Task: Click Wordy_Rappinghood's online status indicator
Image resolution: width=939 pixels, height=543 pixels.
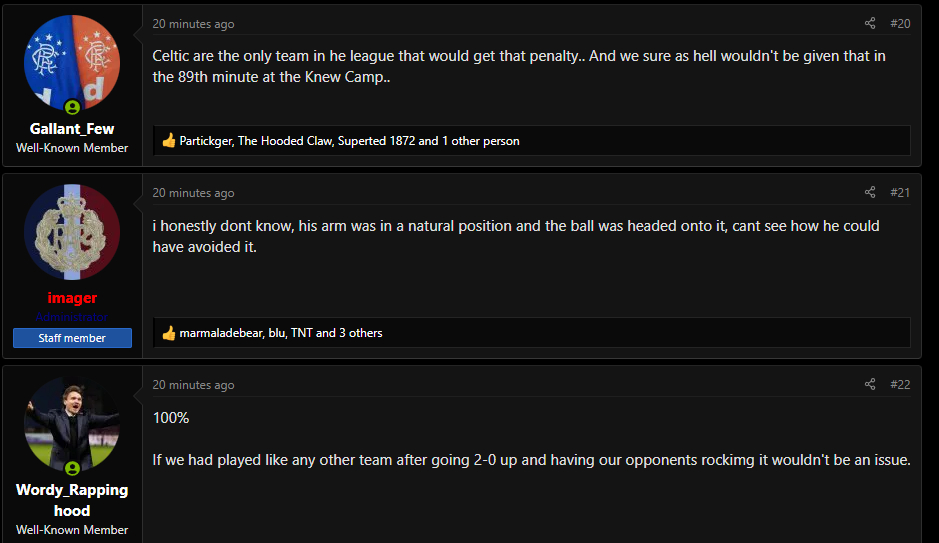Action: tap(72, 468)
